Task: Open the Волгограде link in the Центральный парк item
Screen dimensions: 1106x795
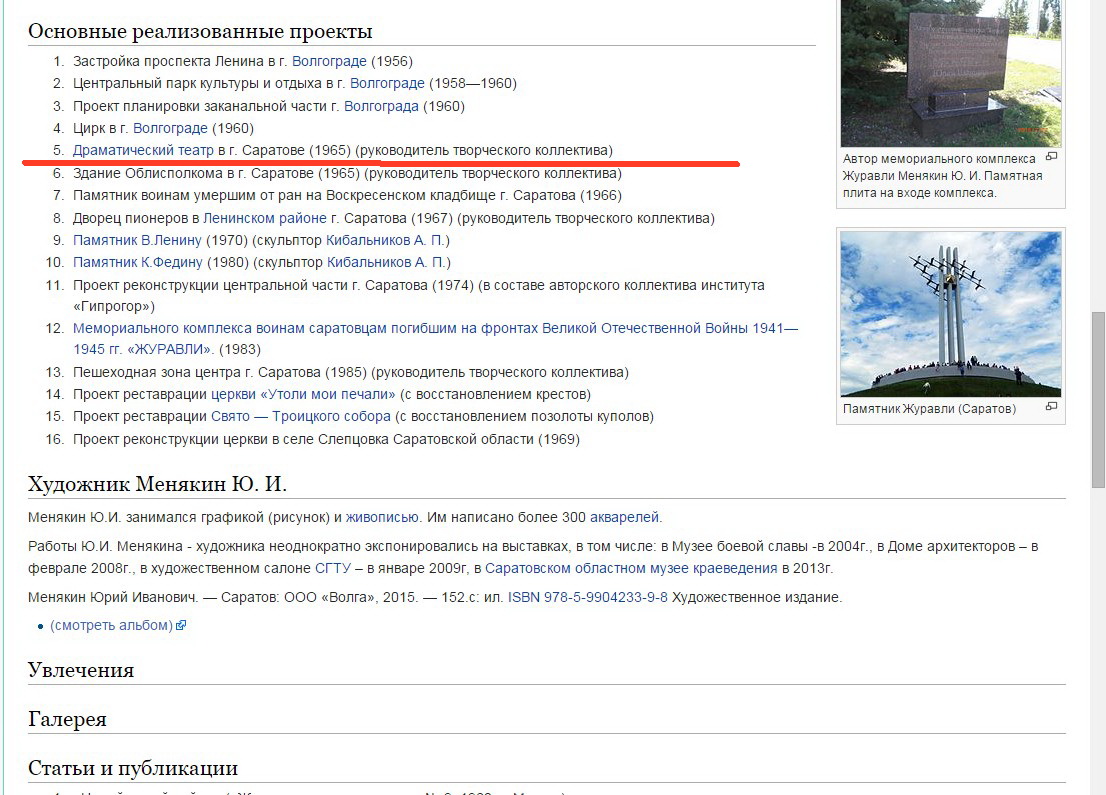Action: (x=387, y=83)
